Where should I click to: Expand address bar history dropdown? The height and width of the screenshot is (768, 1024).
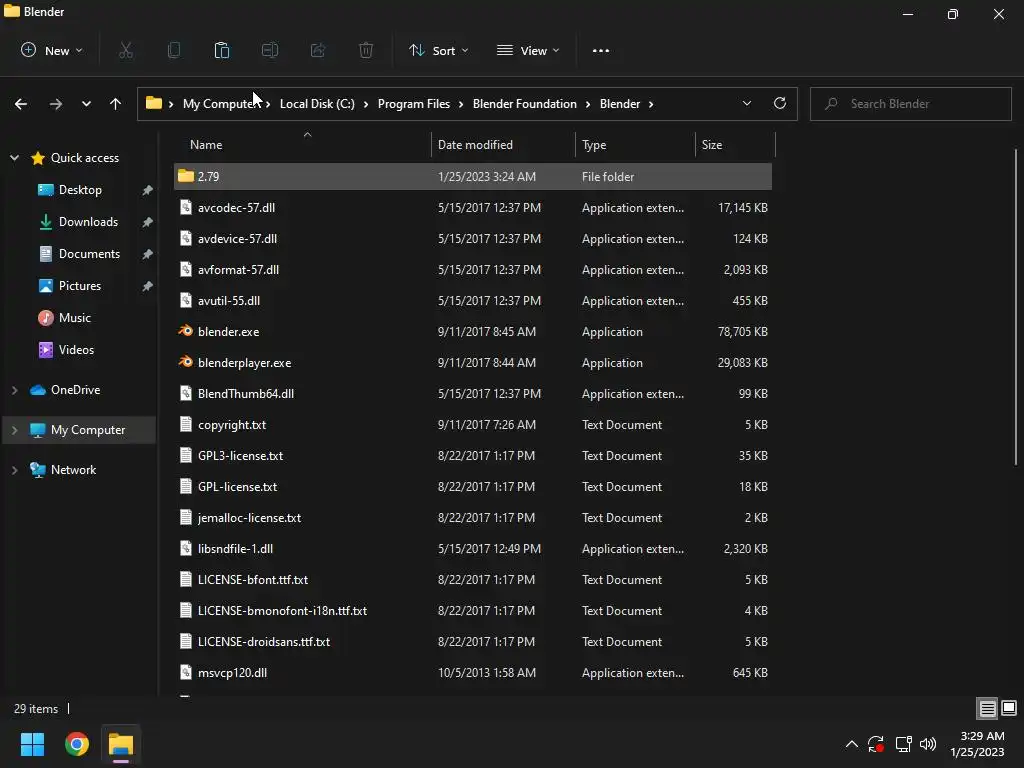(x=746, y=103)
